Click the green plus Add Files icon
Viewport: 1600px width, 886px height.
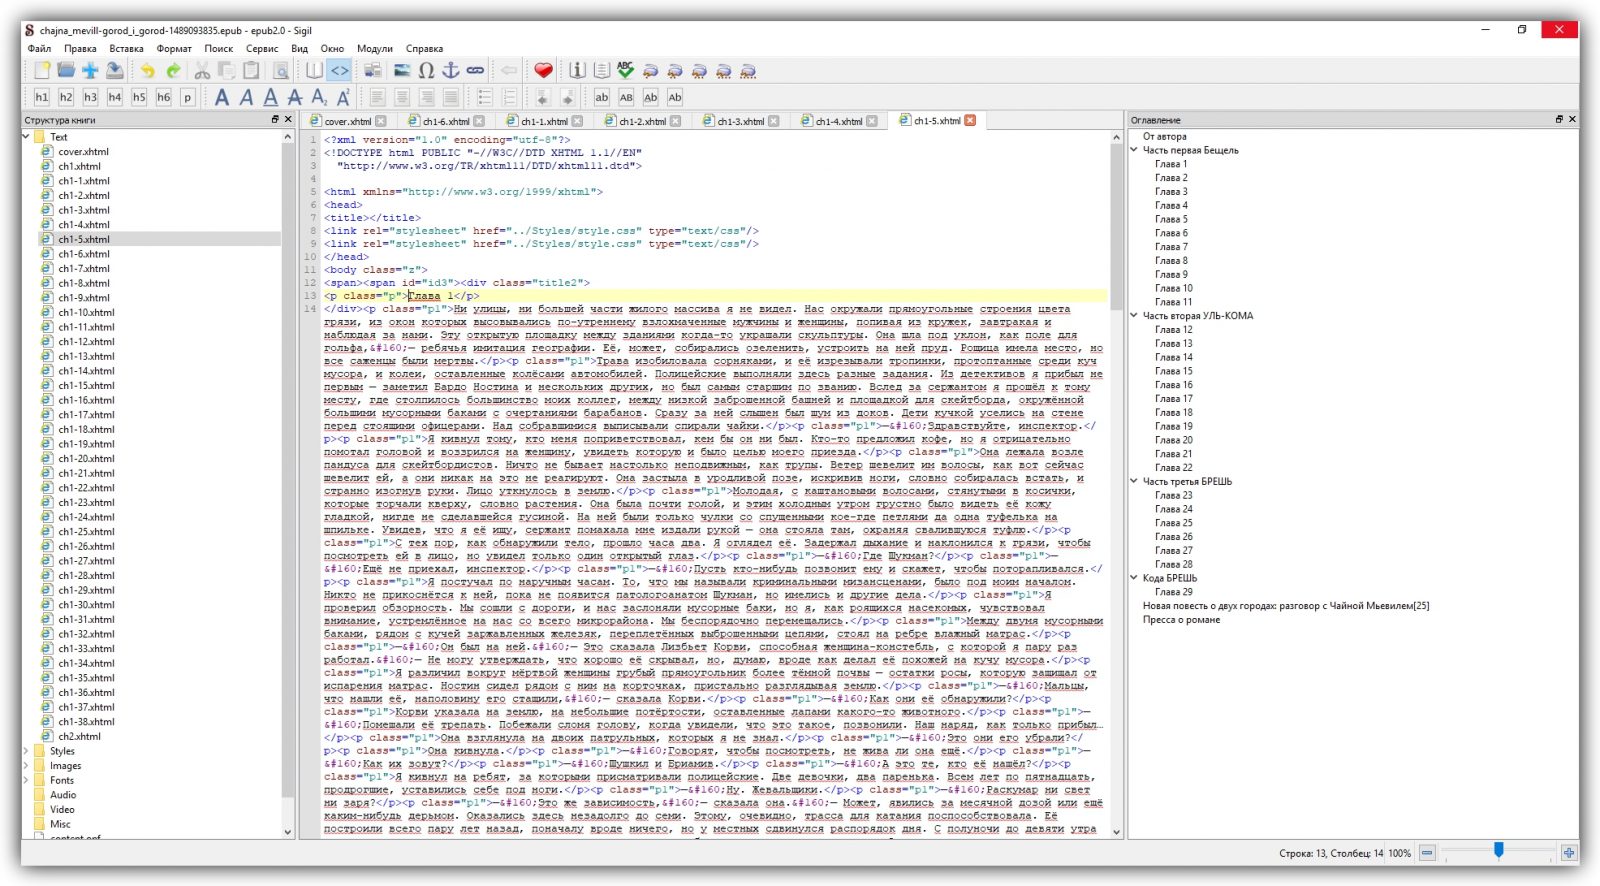point(90,70)
